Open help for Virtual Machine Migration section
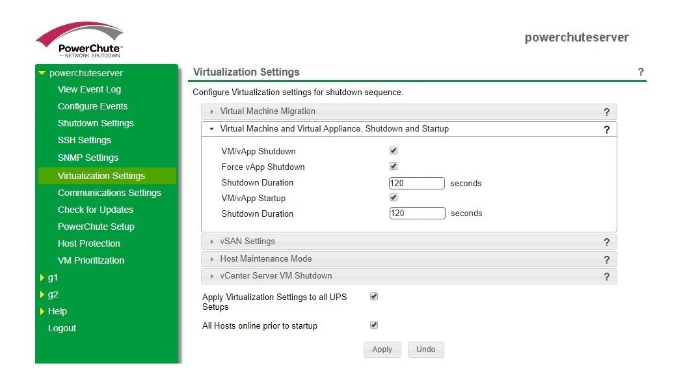Viewport: 683px width, 373px height. point(606,112)
